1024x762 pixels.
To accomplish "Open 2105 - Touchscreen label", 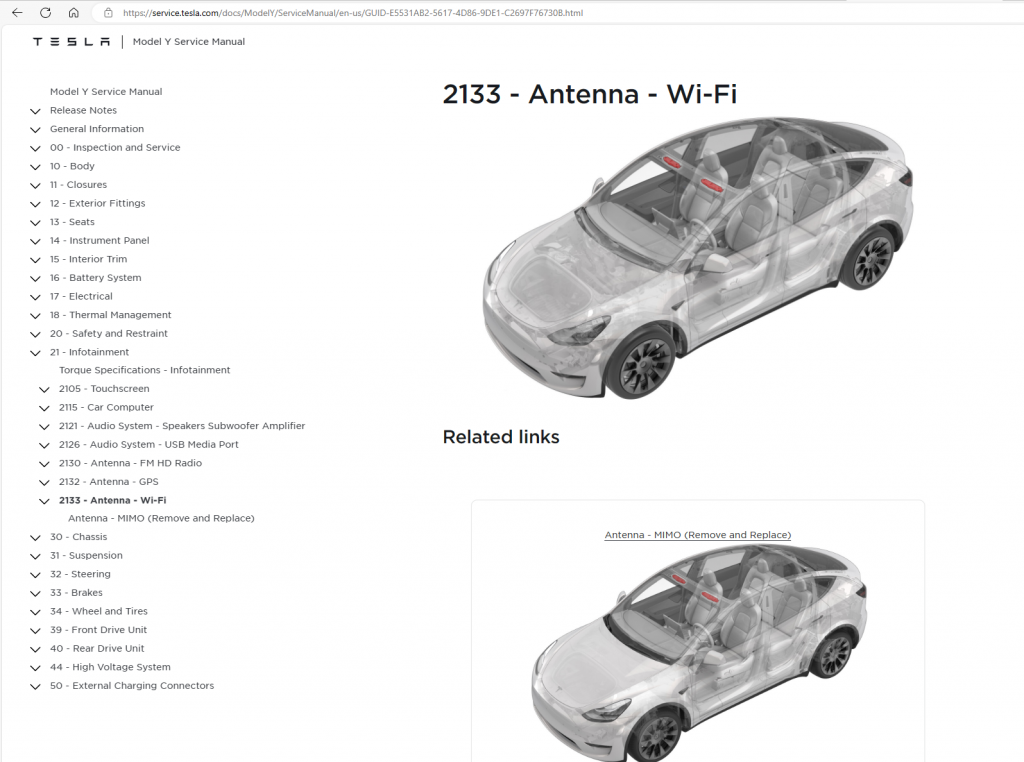I will tap(104, 389).
